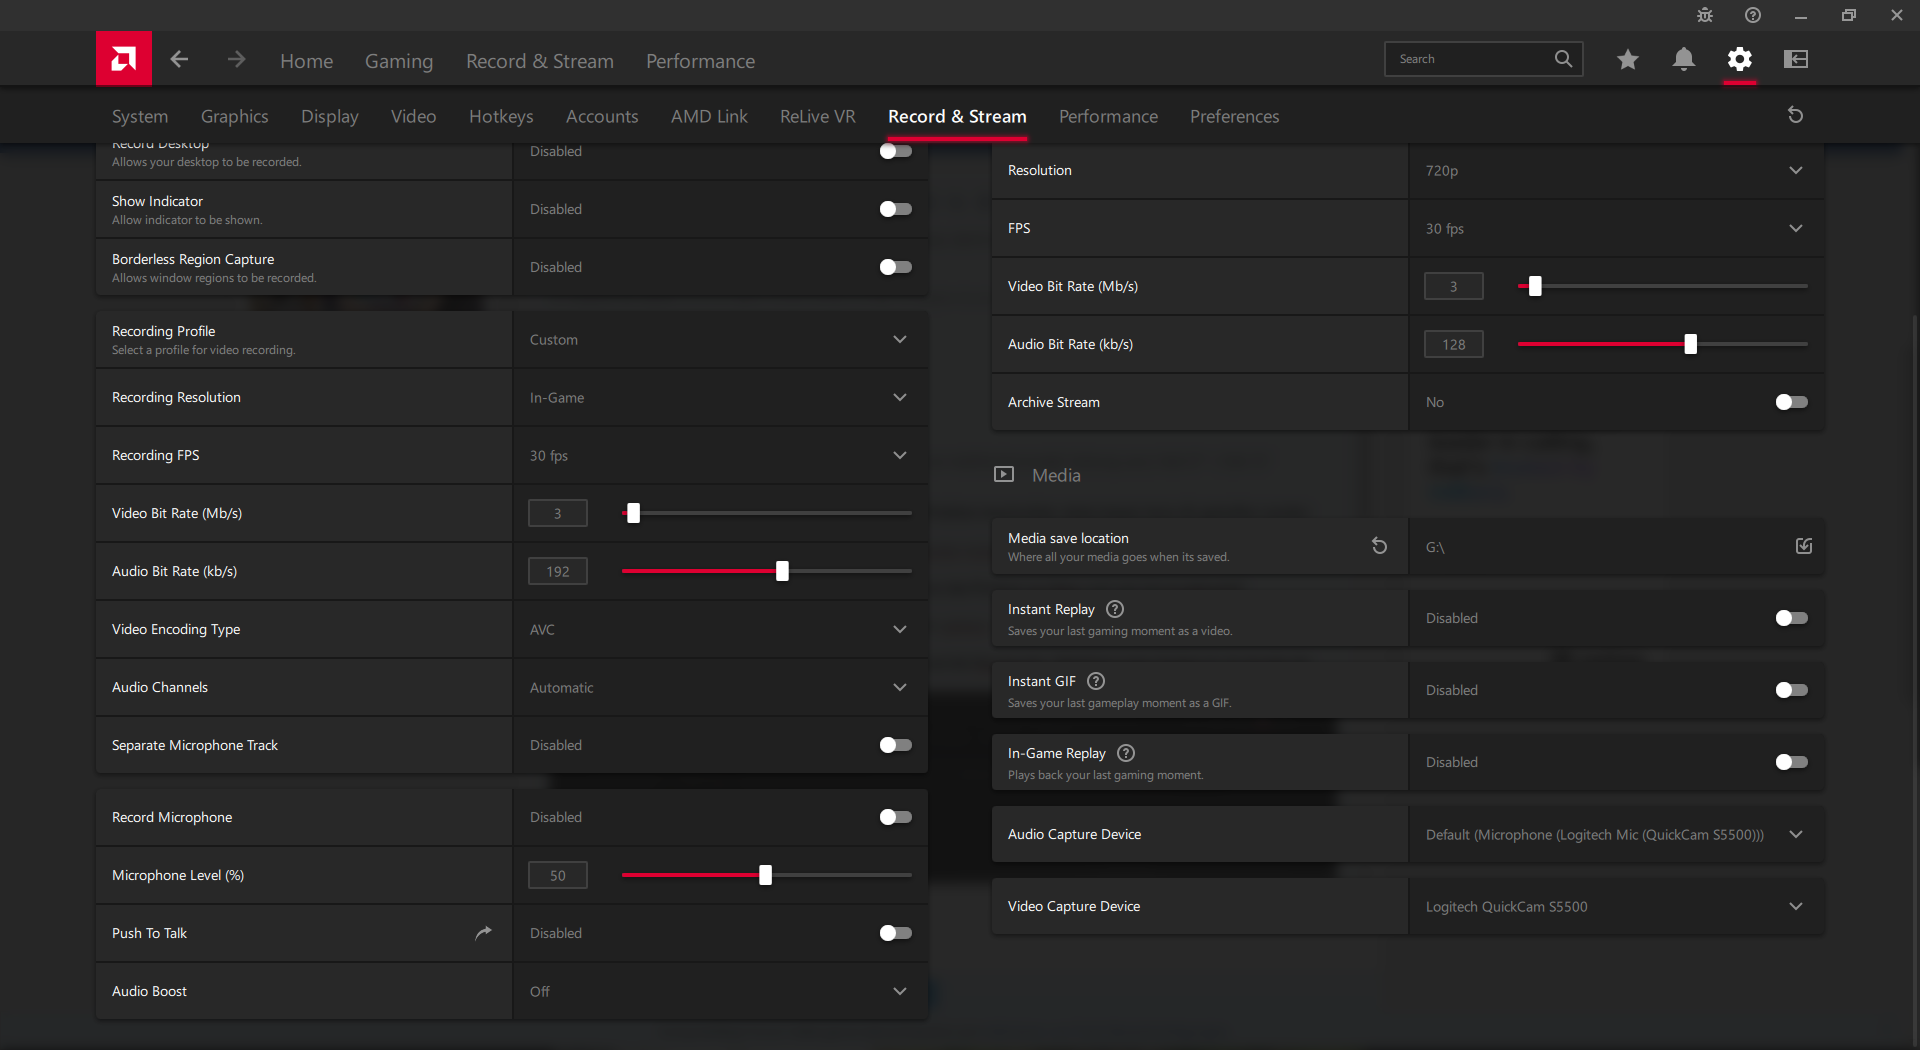Enable Instant Replay toggle
Screen dimensions: 1920x1050
(1791, 618)
